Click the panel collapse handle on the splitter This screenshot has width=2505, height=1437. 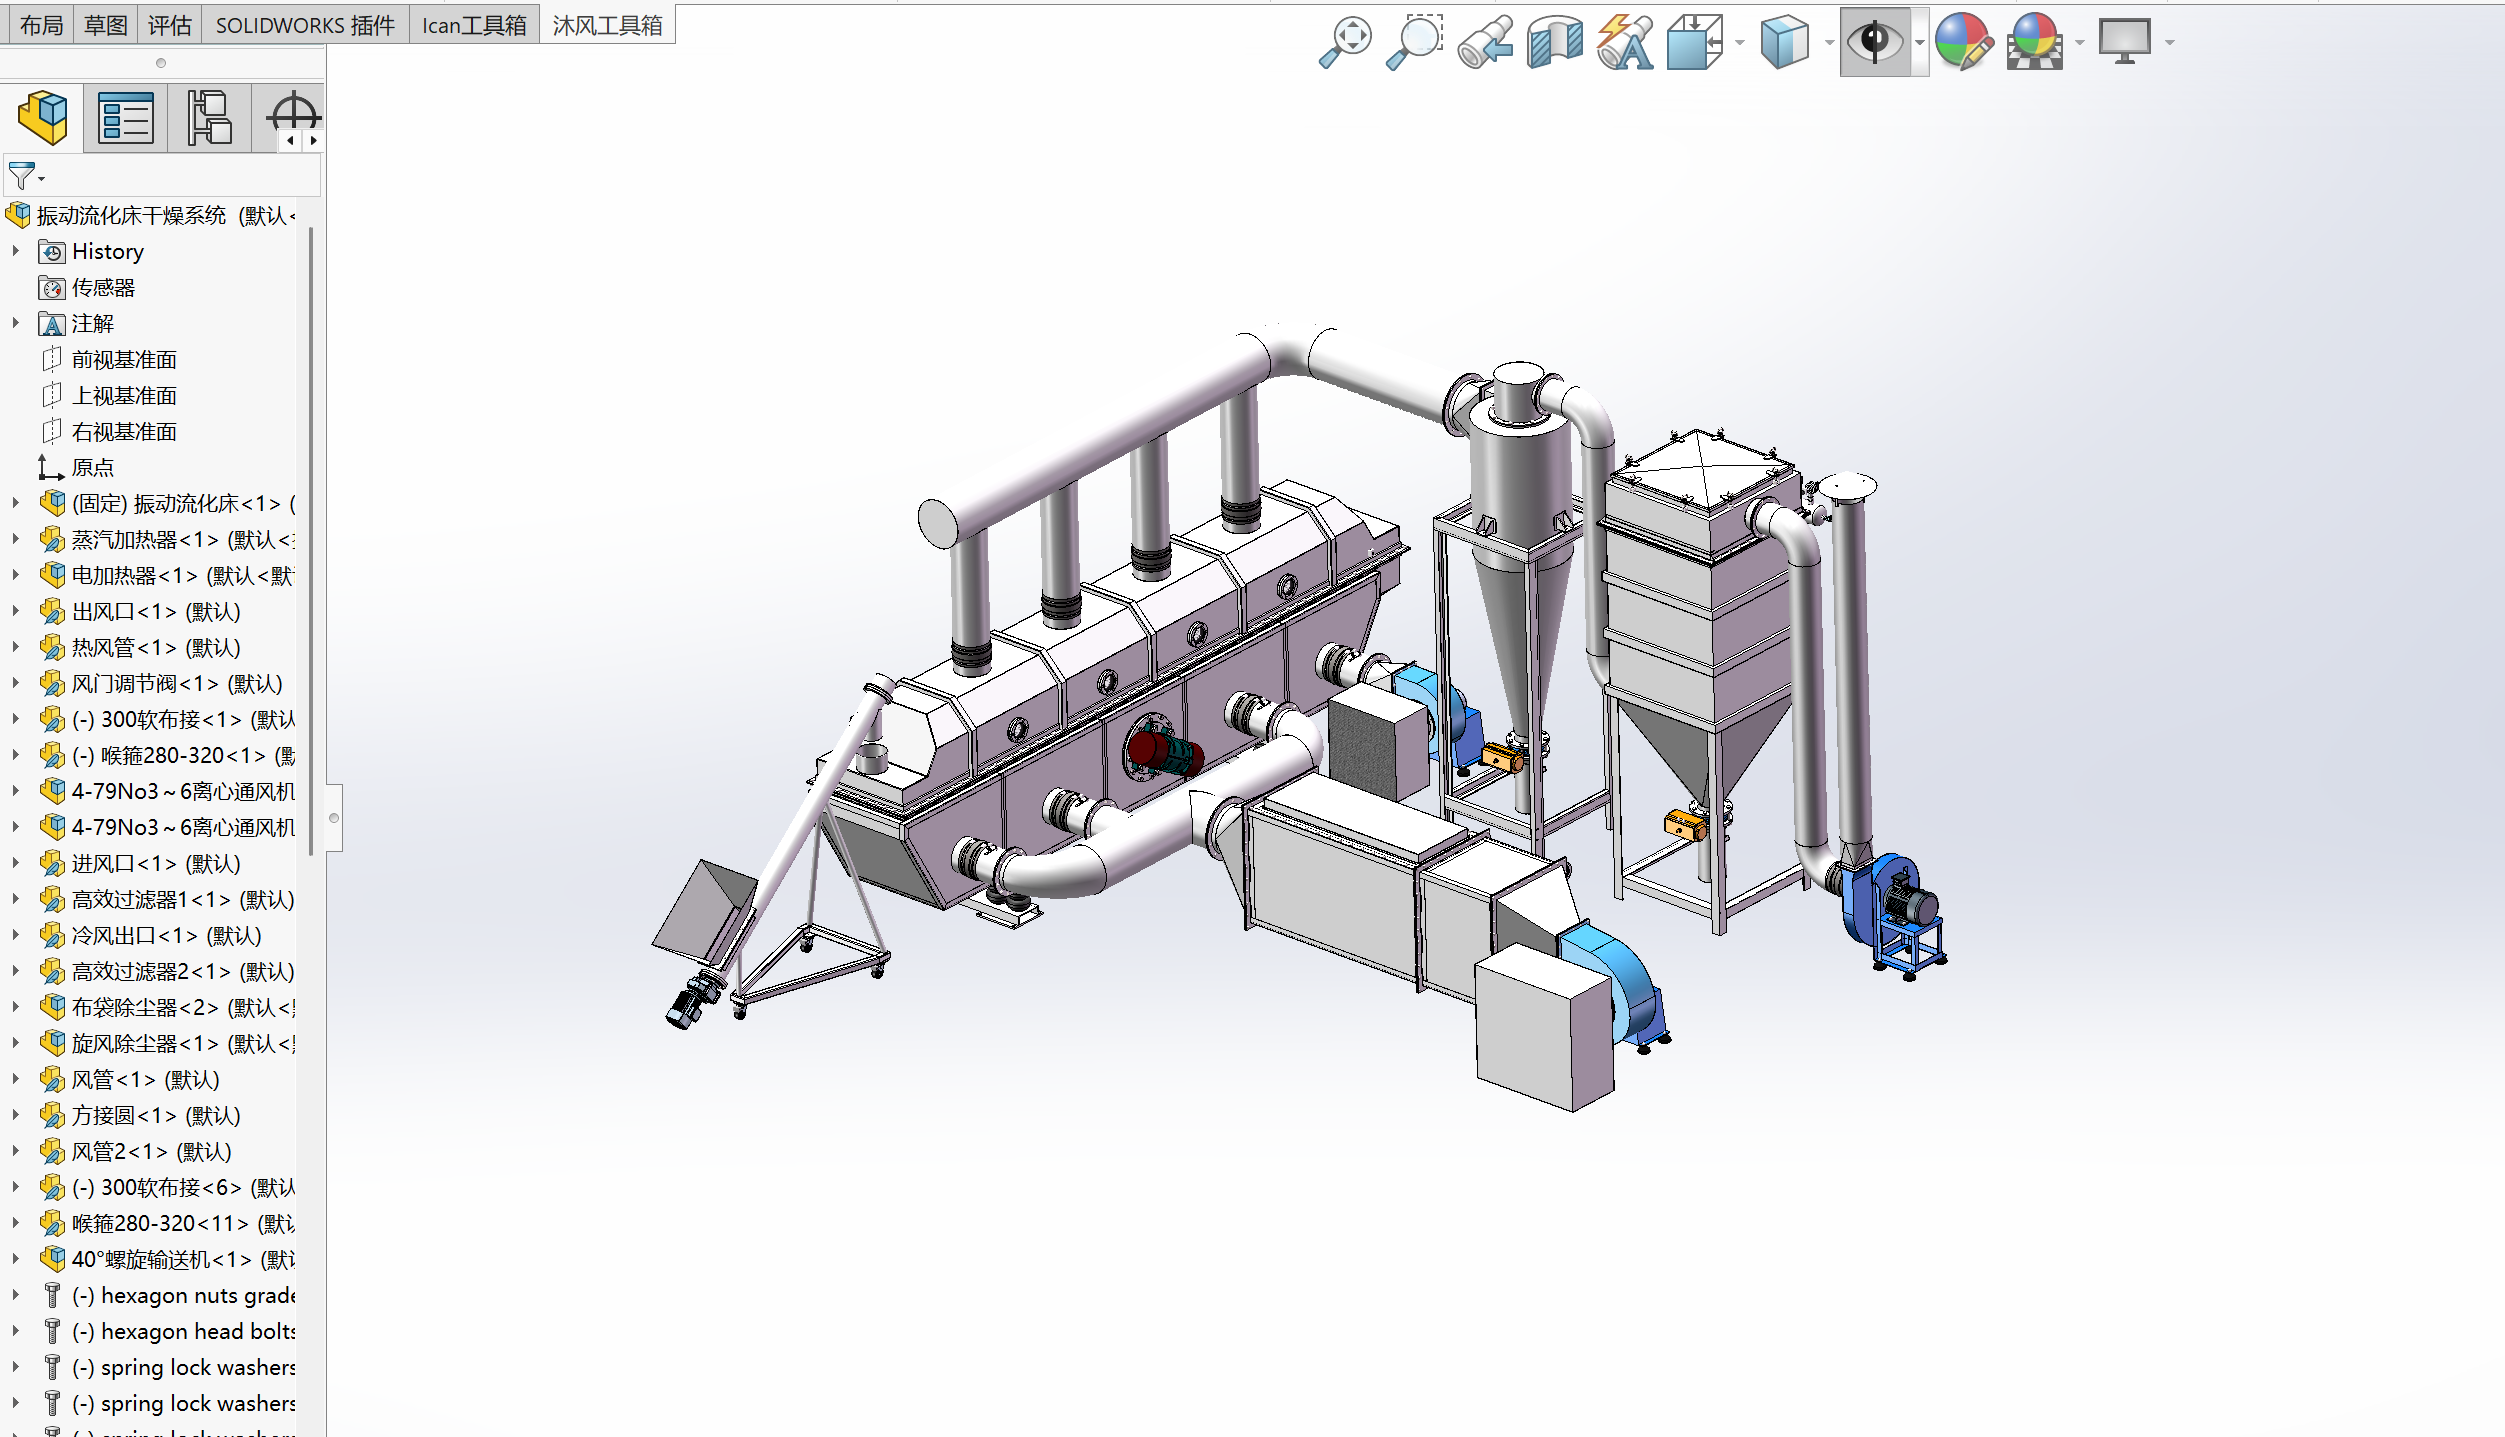334,818
